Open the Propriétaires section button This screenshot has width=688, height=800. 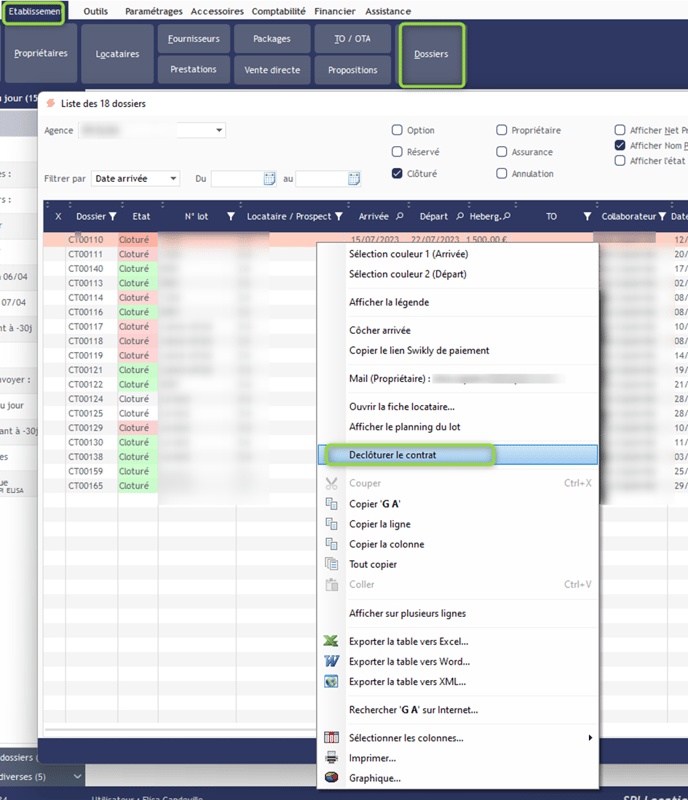coord(40,53)
